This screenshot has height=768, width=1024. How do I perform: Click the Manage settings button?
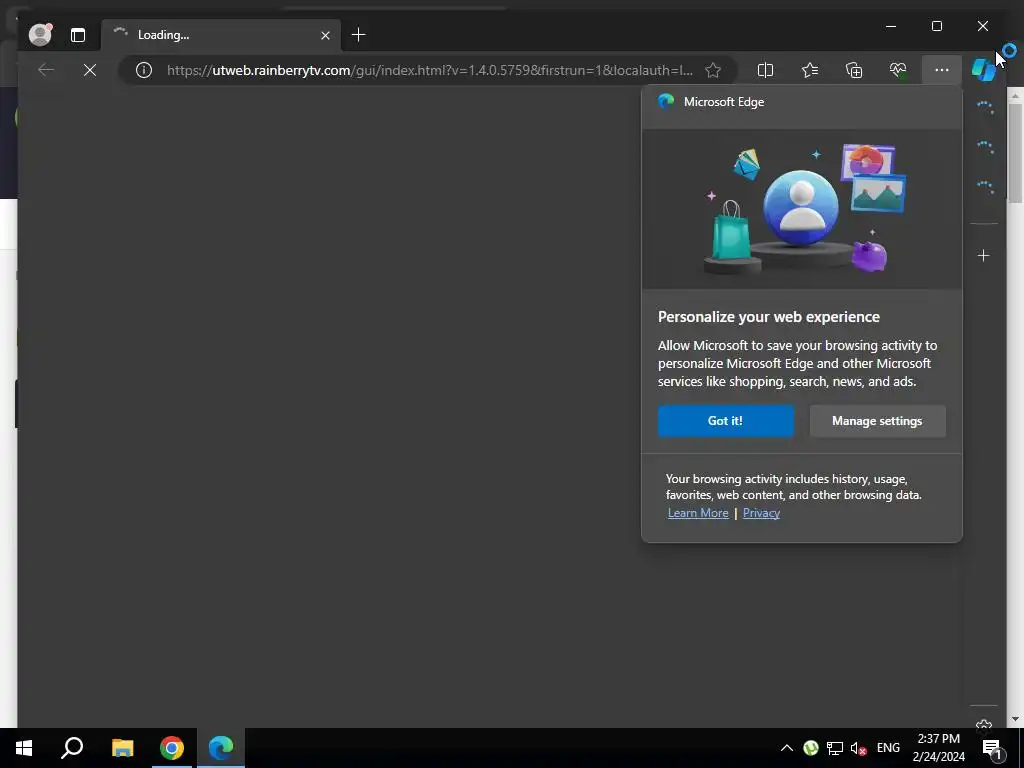click(x=877, y=421)
